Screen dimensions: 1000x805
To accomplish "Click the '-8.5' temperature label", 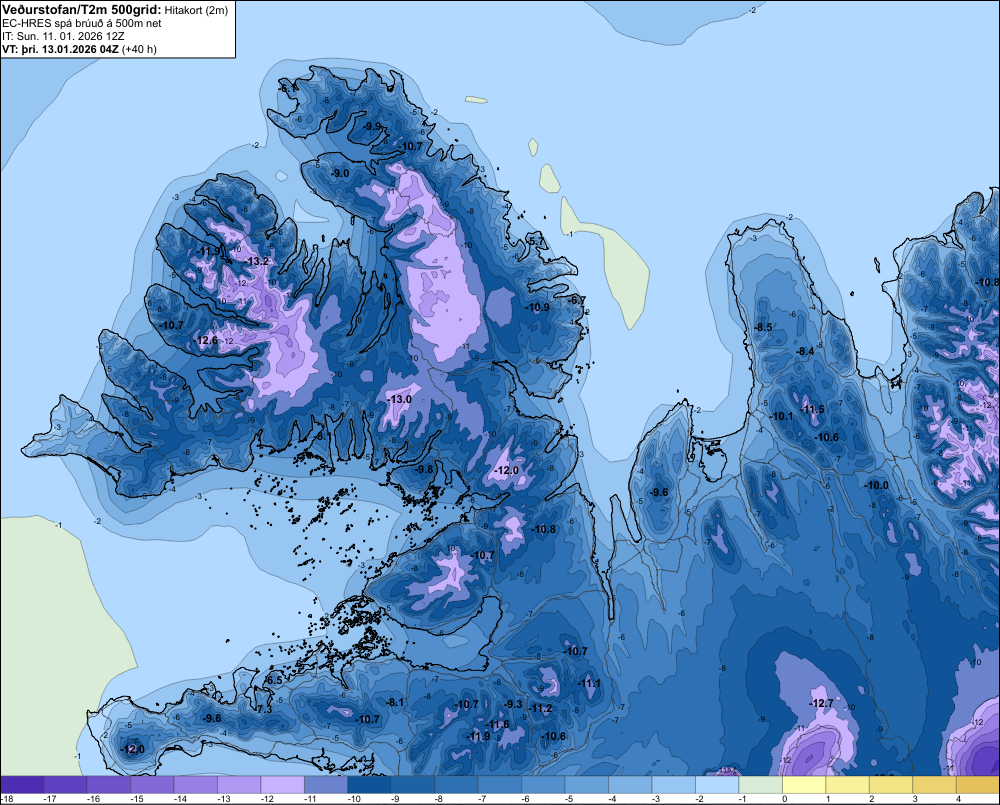I will pos(763,327).
